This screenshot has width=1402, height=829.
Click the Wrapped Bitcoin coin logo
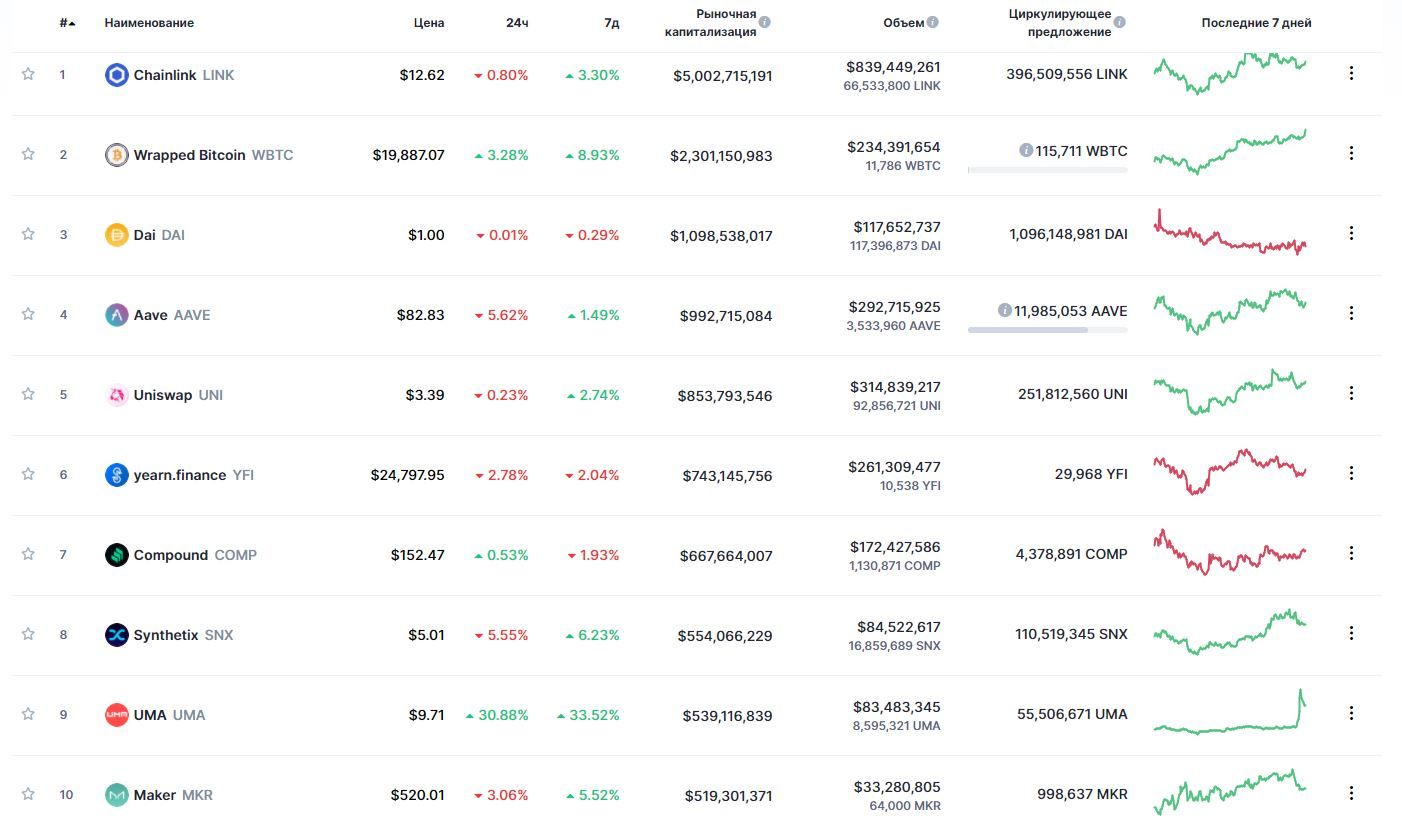tap(117, 155)
